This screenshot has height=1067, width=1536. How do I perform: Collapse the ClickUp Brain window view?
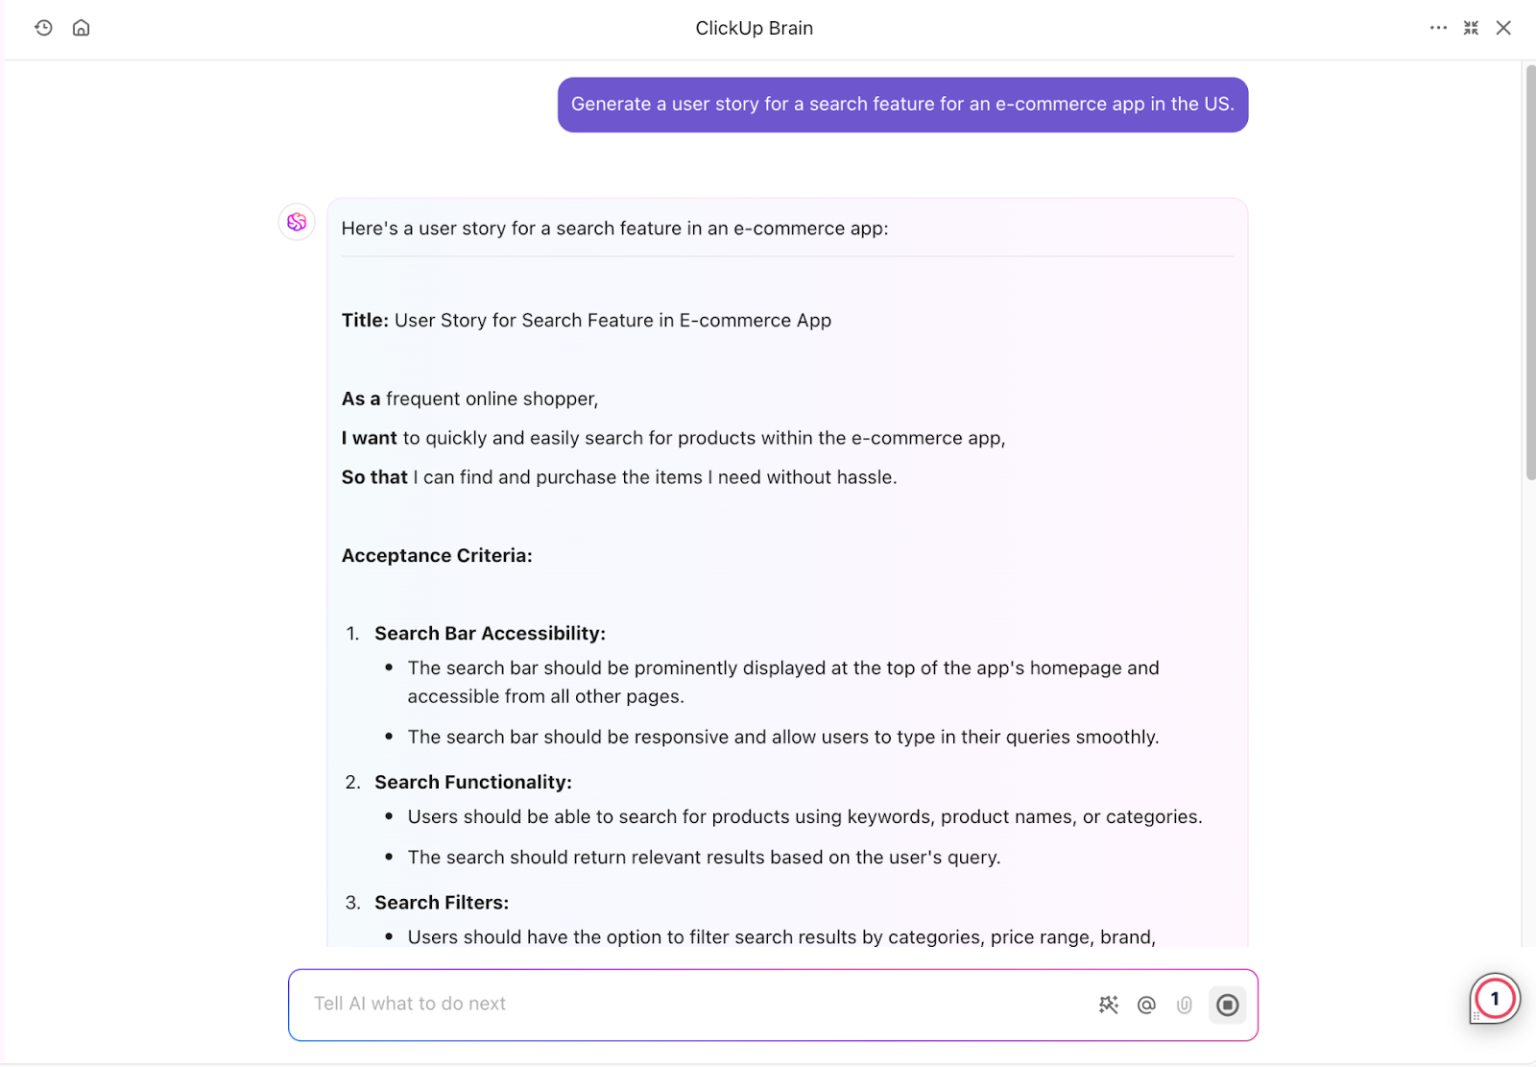[x=1471, y=28]
